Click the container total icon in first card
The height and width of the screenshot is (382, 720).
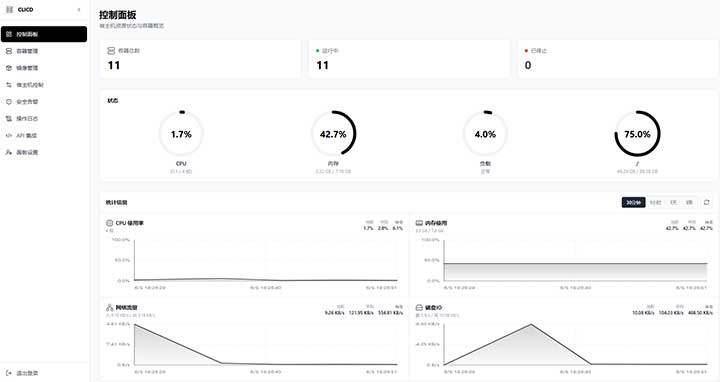(x=111, y=51)
